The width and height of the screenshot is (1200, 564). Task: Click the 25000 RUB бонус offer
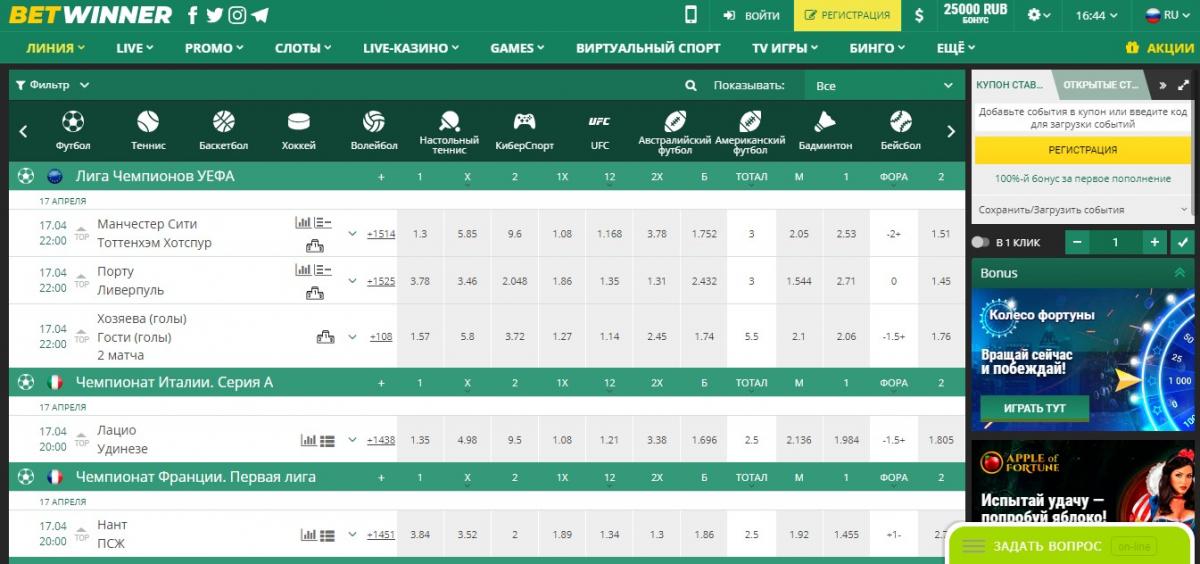975,14
